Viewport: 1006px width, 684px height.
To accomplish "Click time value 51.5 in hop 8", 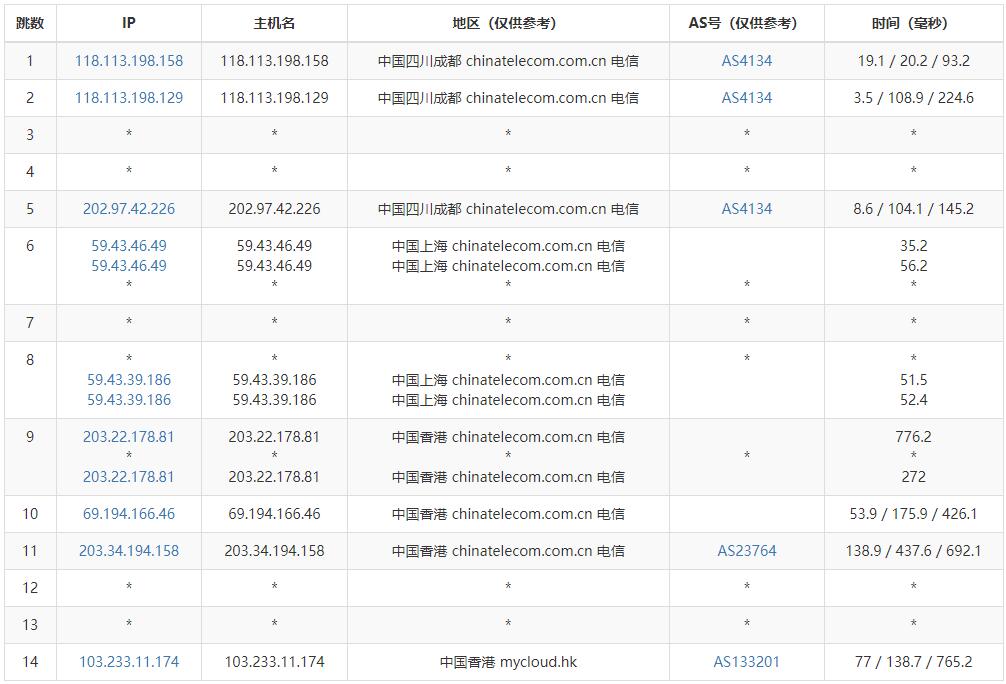I will coord(914,380).
